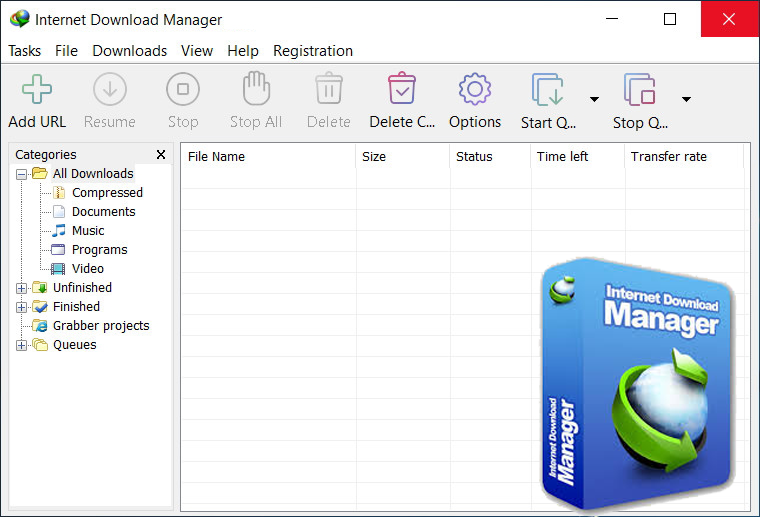Select the Video category label
Viewport: 760px width, 517px height.
88,268
